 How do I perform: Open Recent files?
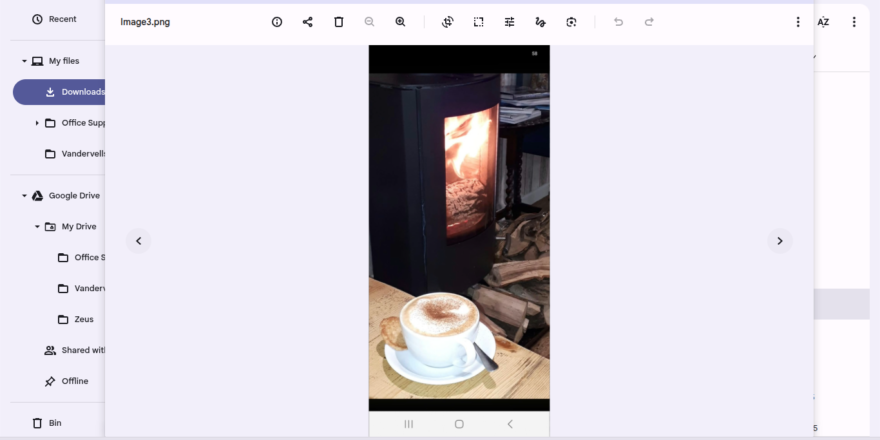pyautogui.click(x=54, y=19)
